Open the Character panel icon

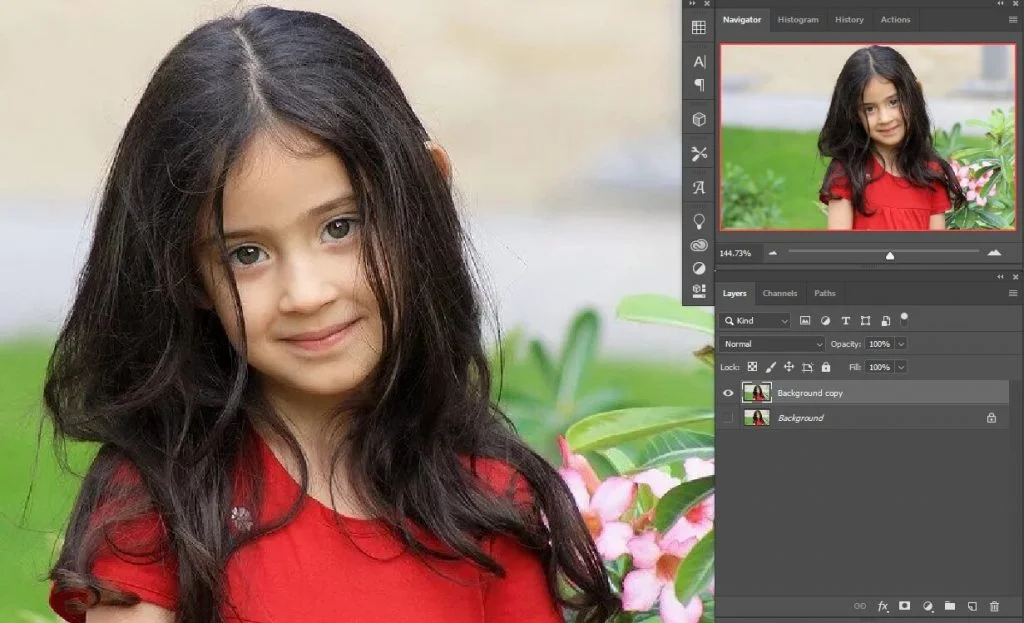pyautogui.click(x=699, y=61)
